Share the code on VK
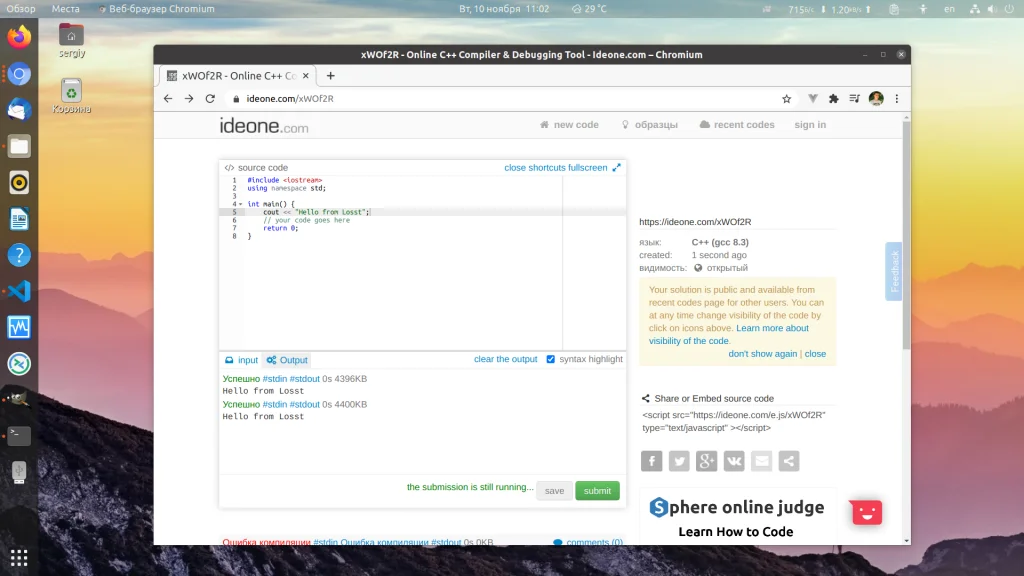The height and width of the screenshot is (576, 1024). pos(734,461)
